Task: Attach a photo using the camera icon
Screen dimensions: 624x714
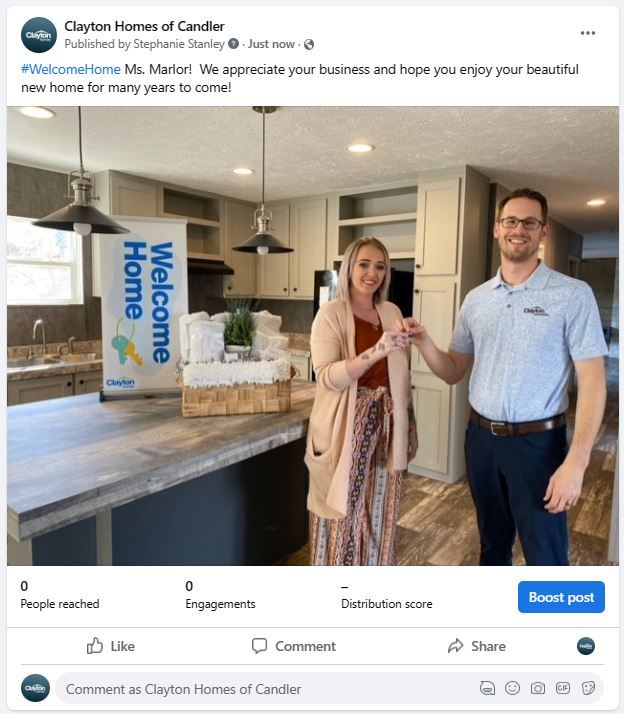Action: (x=537, y=688)
